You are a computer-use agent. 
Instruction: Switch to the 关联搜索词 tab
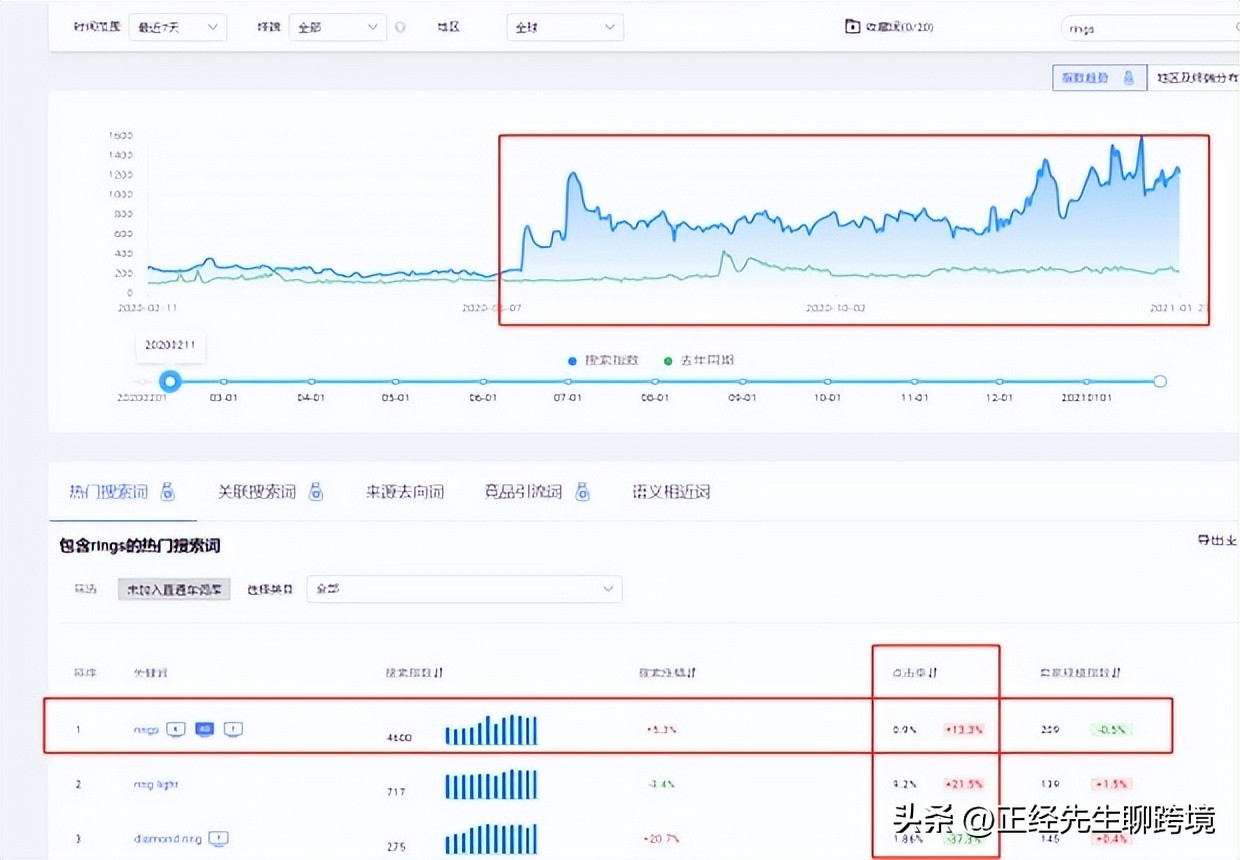tap(257, 492)
